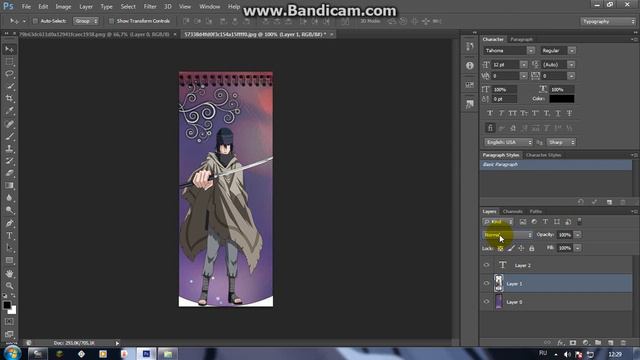Select the Gradient tool

coord(9,186)
